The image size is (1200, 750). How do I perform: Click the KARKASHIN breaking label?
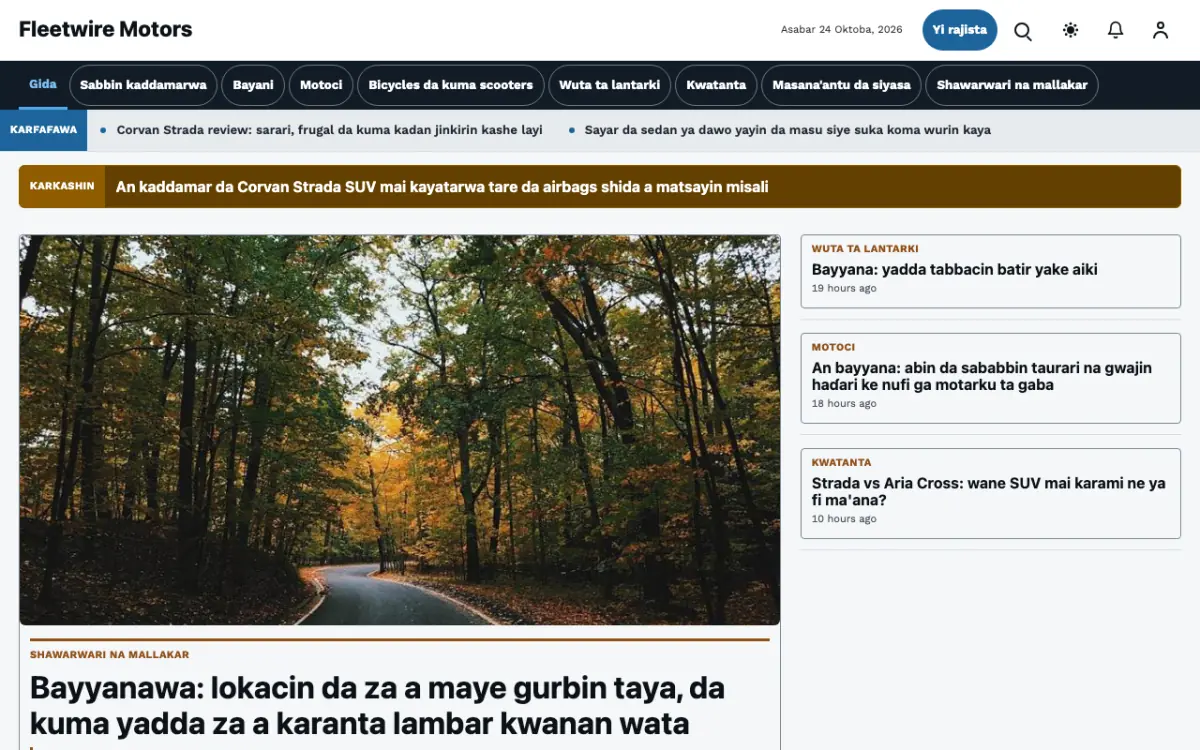[x=62, y=186]
